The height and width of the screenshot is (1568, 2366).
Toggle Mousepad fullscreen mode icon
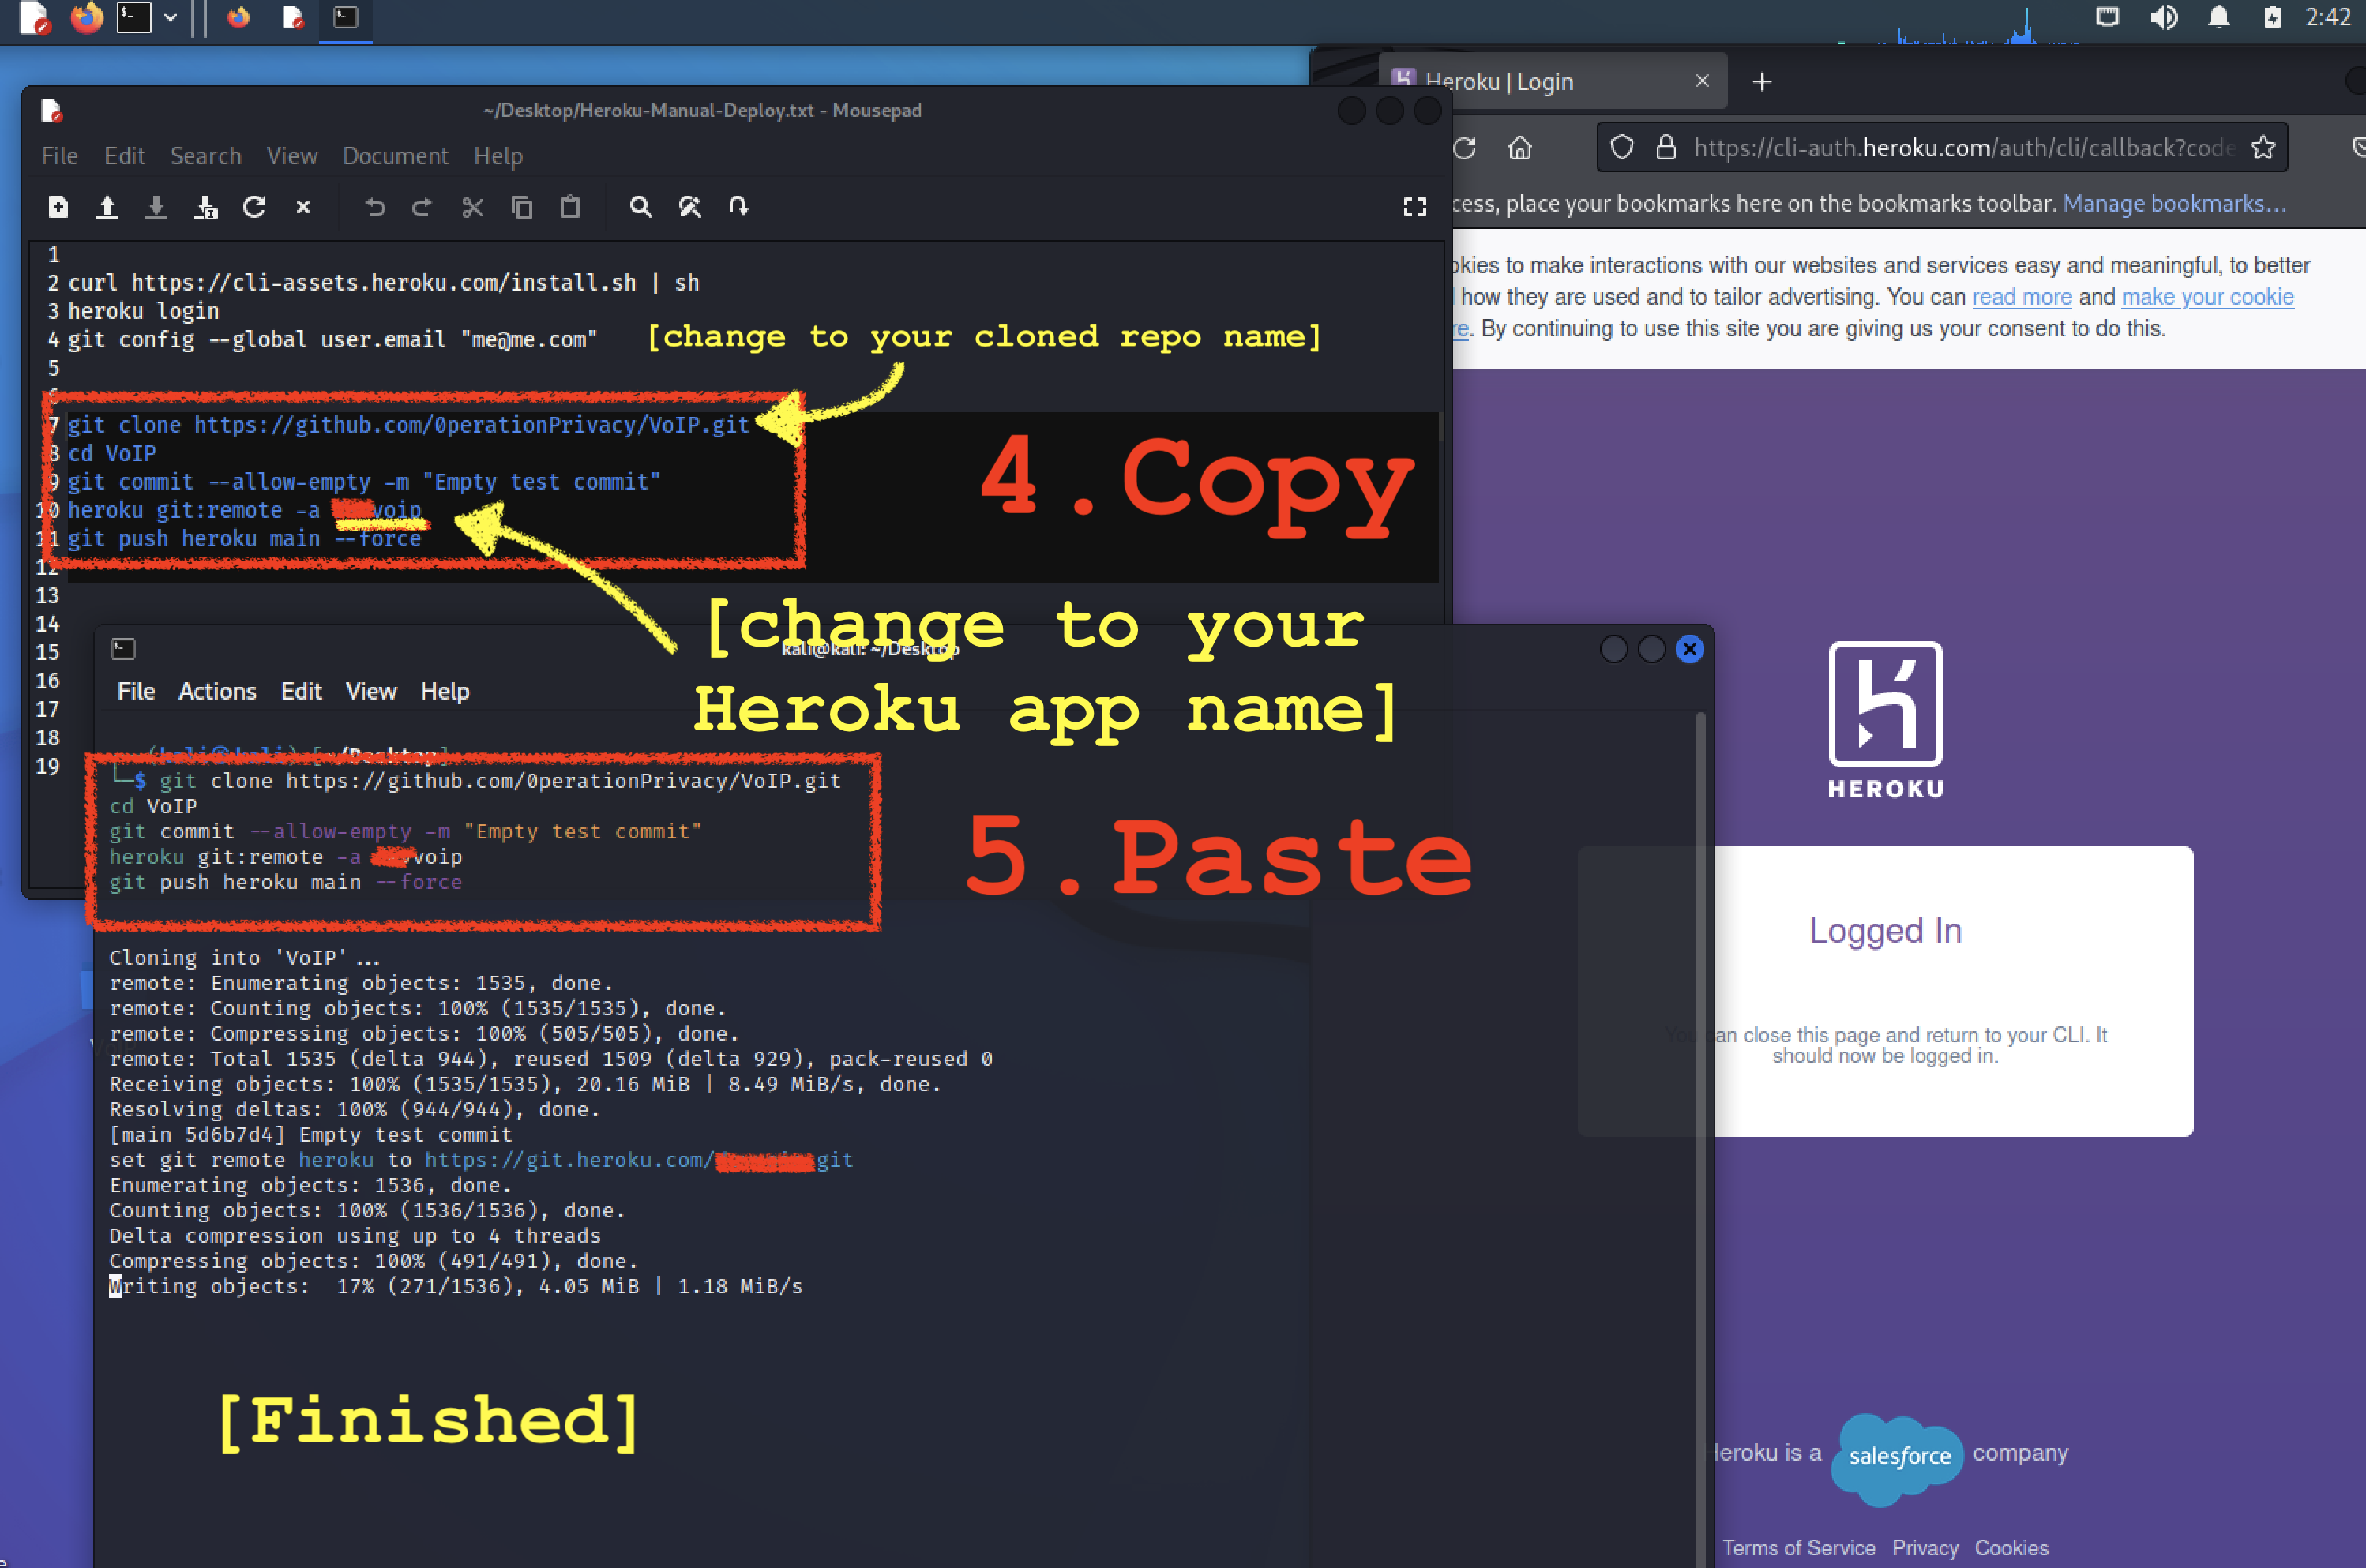click(x=1414, y=207)
